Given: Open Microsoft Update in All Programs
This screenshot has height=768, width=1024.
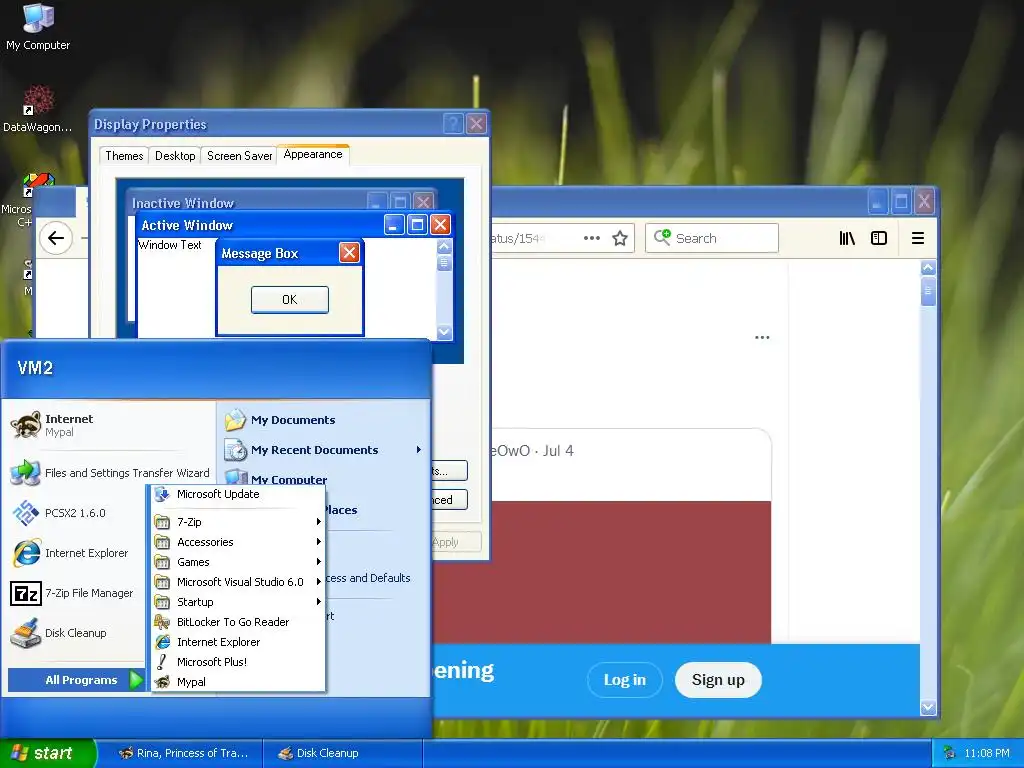Looking at the screenshot, I should 238,494.
